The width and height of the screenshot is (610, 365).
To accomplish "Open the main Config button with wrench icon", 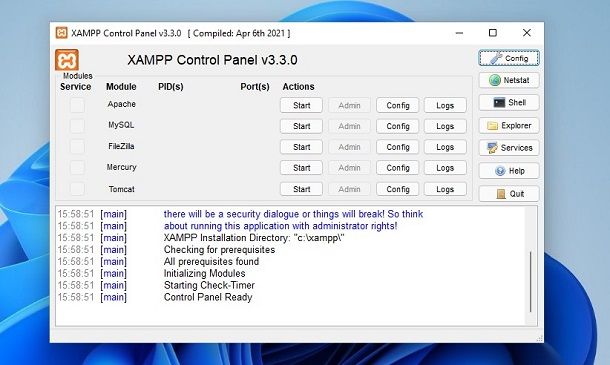I will 509,58.
